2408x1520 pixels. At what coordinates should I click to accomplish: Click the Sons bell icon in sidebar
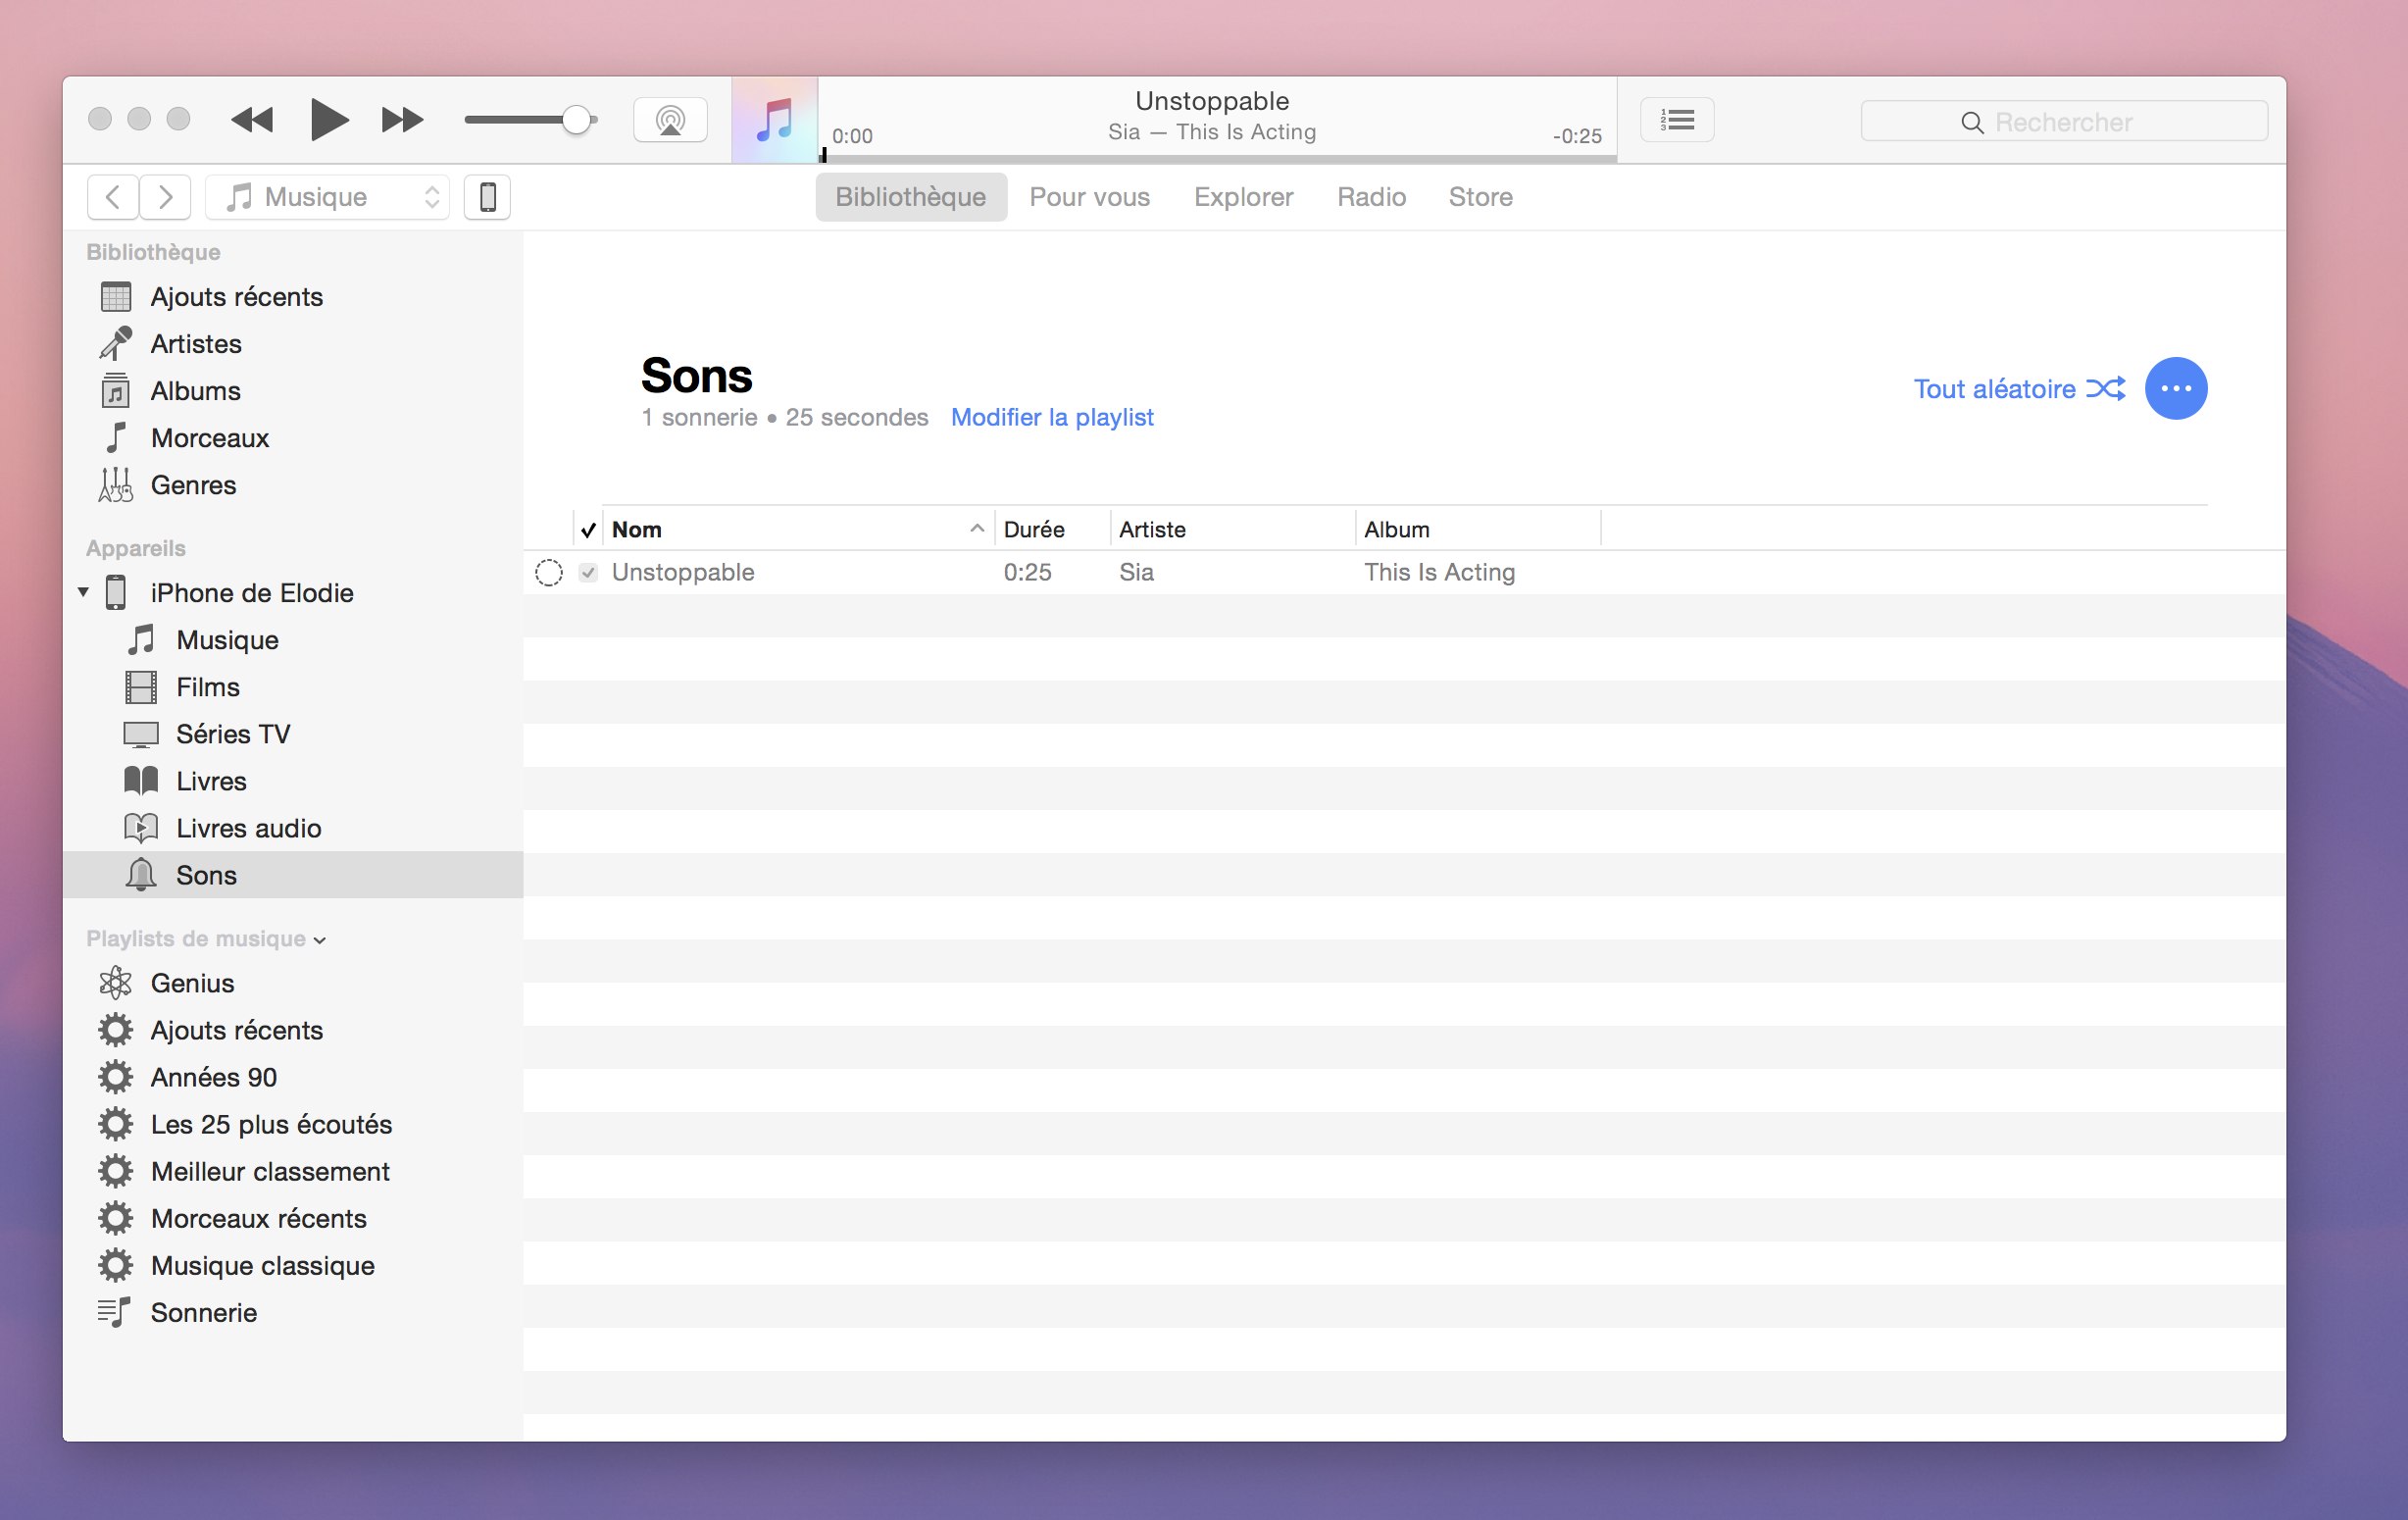tap(140, 876)
